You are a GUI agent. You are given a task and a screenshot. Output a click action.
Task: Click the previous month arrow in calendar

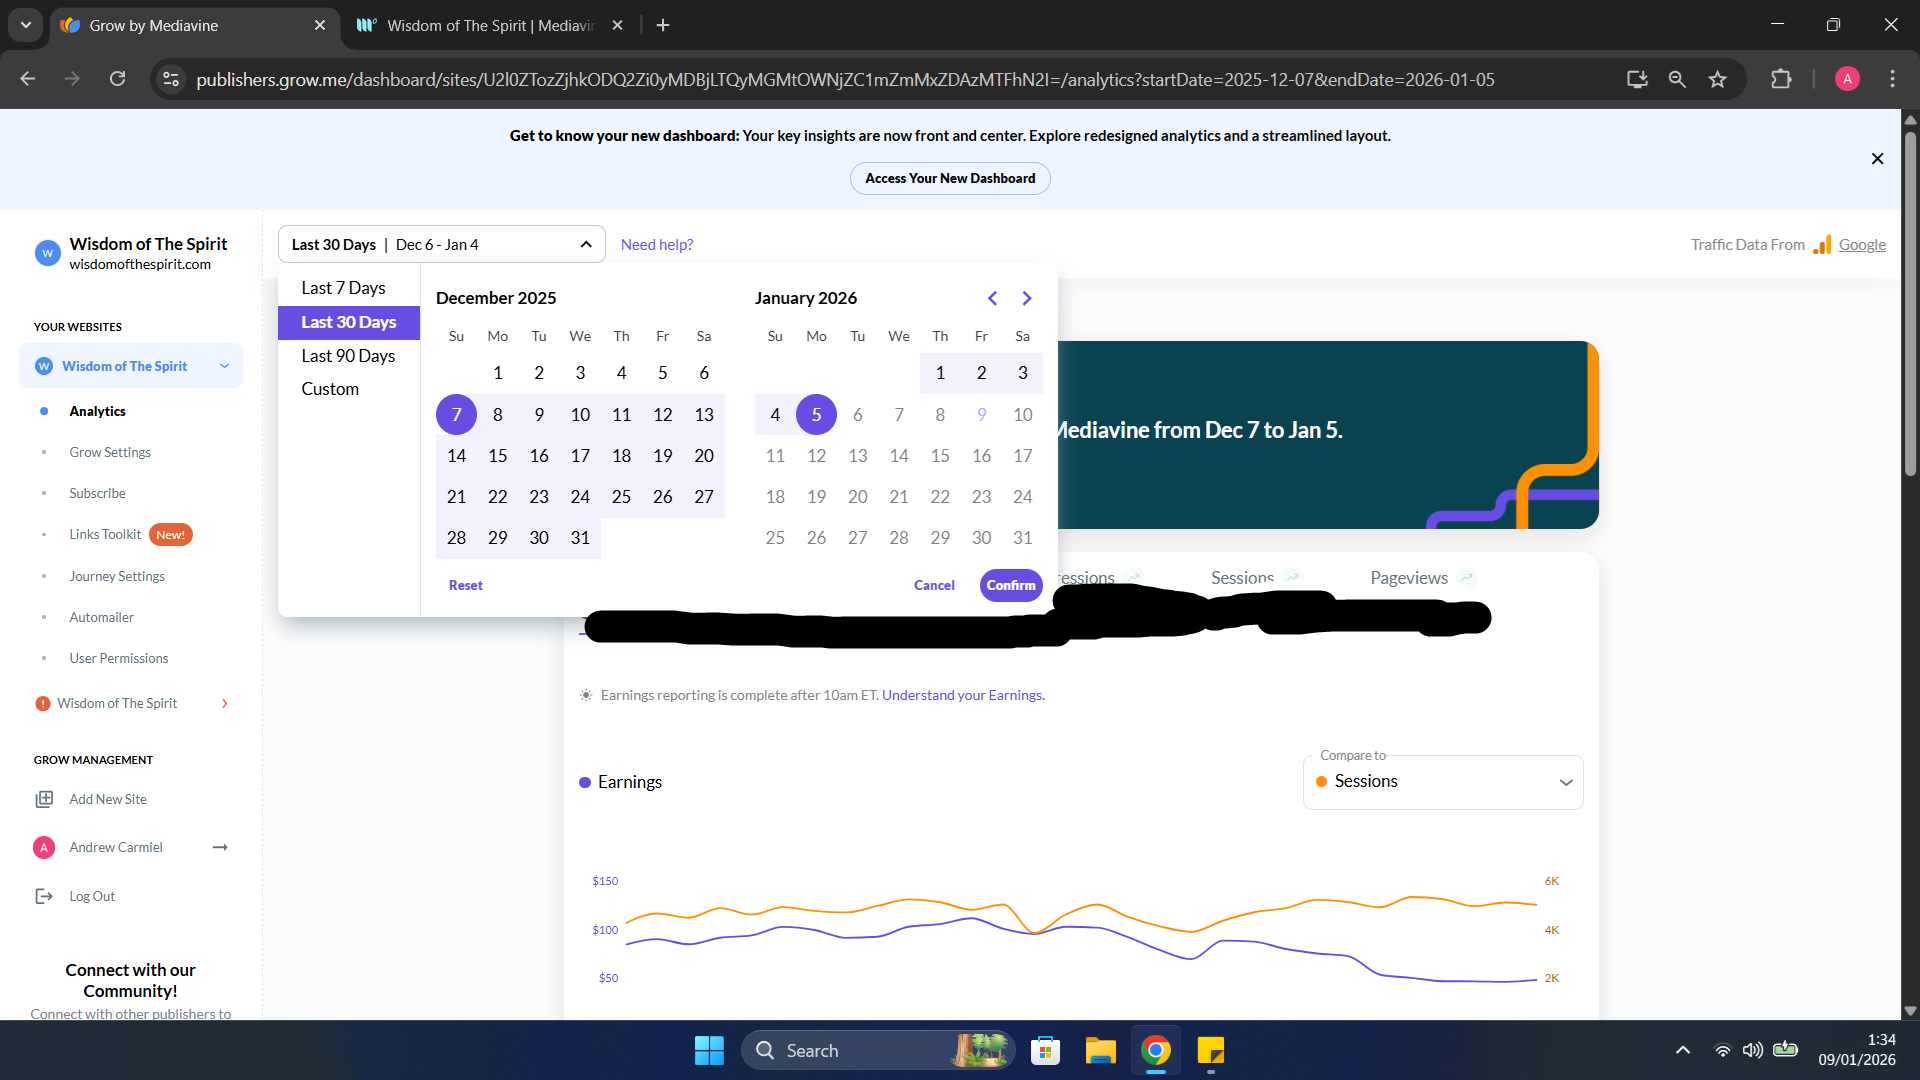coord(992,298)
